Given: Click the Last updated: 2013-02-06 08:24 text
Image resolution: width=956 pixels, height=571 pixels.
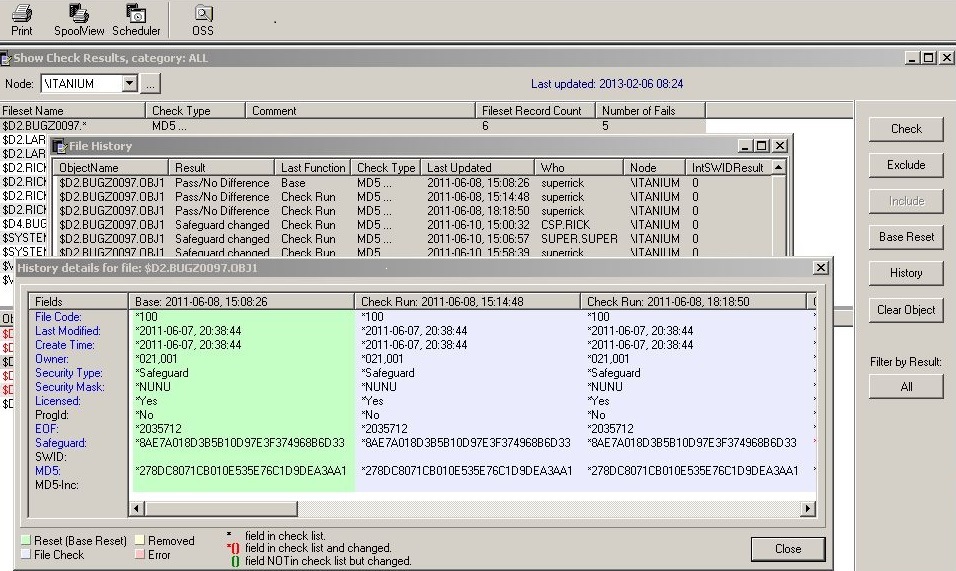Looking at the screenshot, I should [x=607, y=83].
